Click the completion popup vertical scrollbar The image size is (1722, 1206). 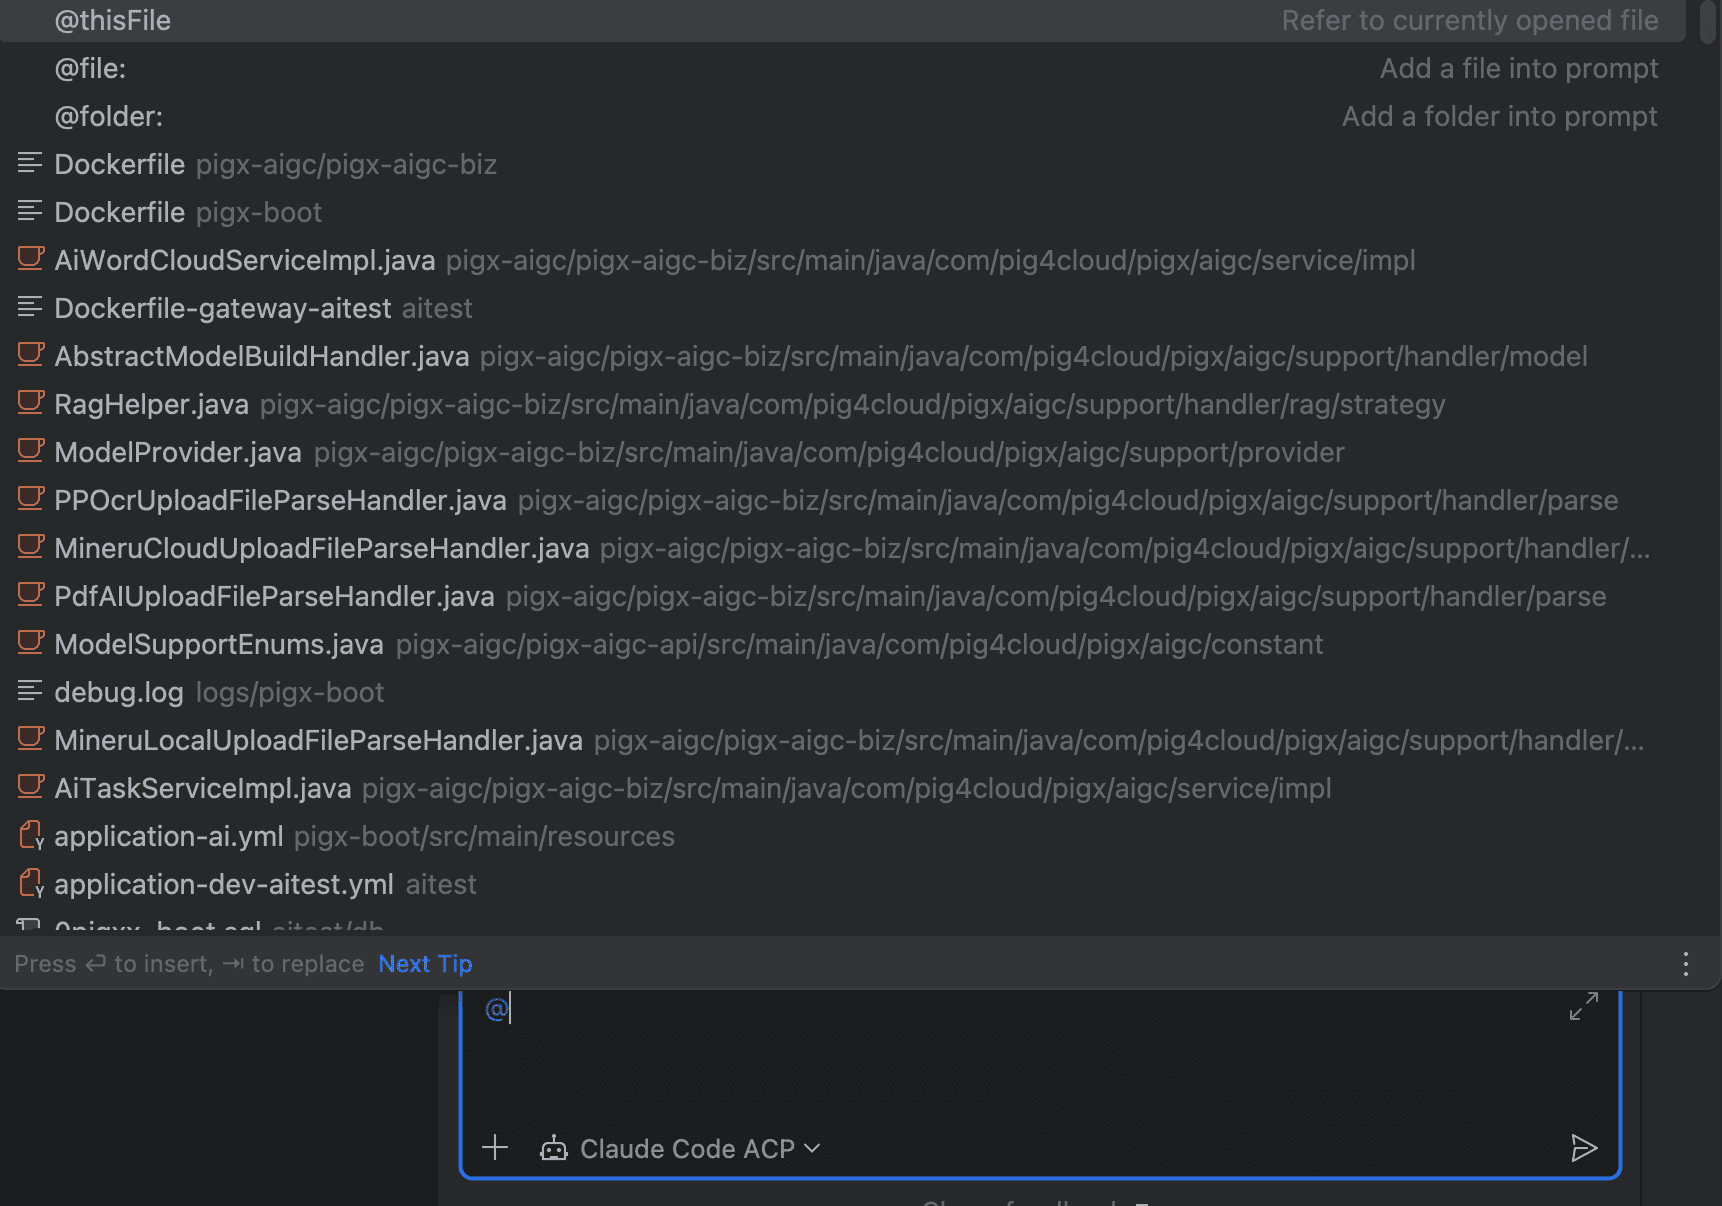pos(1707,22)
